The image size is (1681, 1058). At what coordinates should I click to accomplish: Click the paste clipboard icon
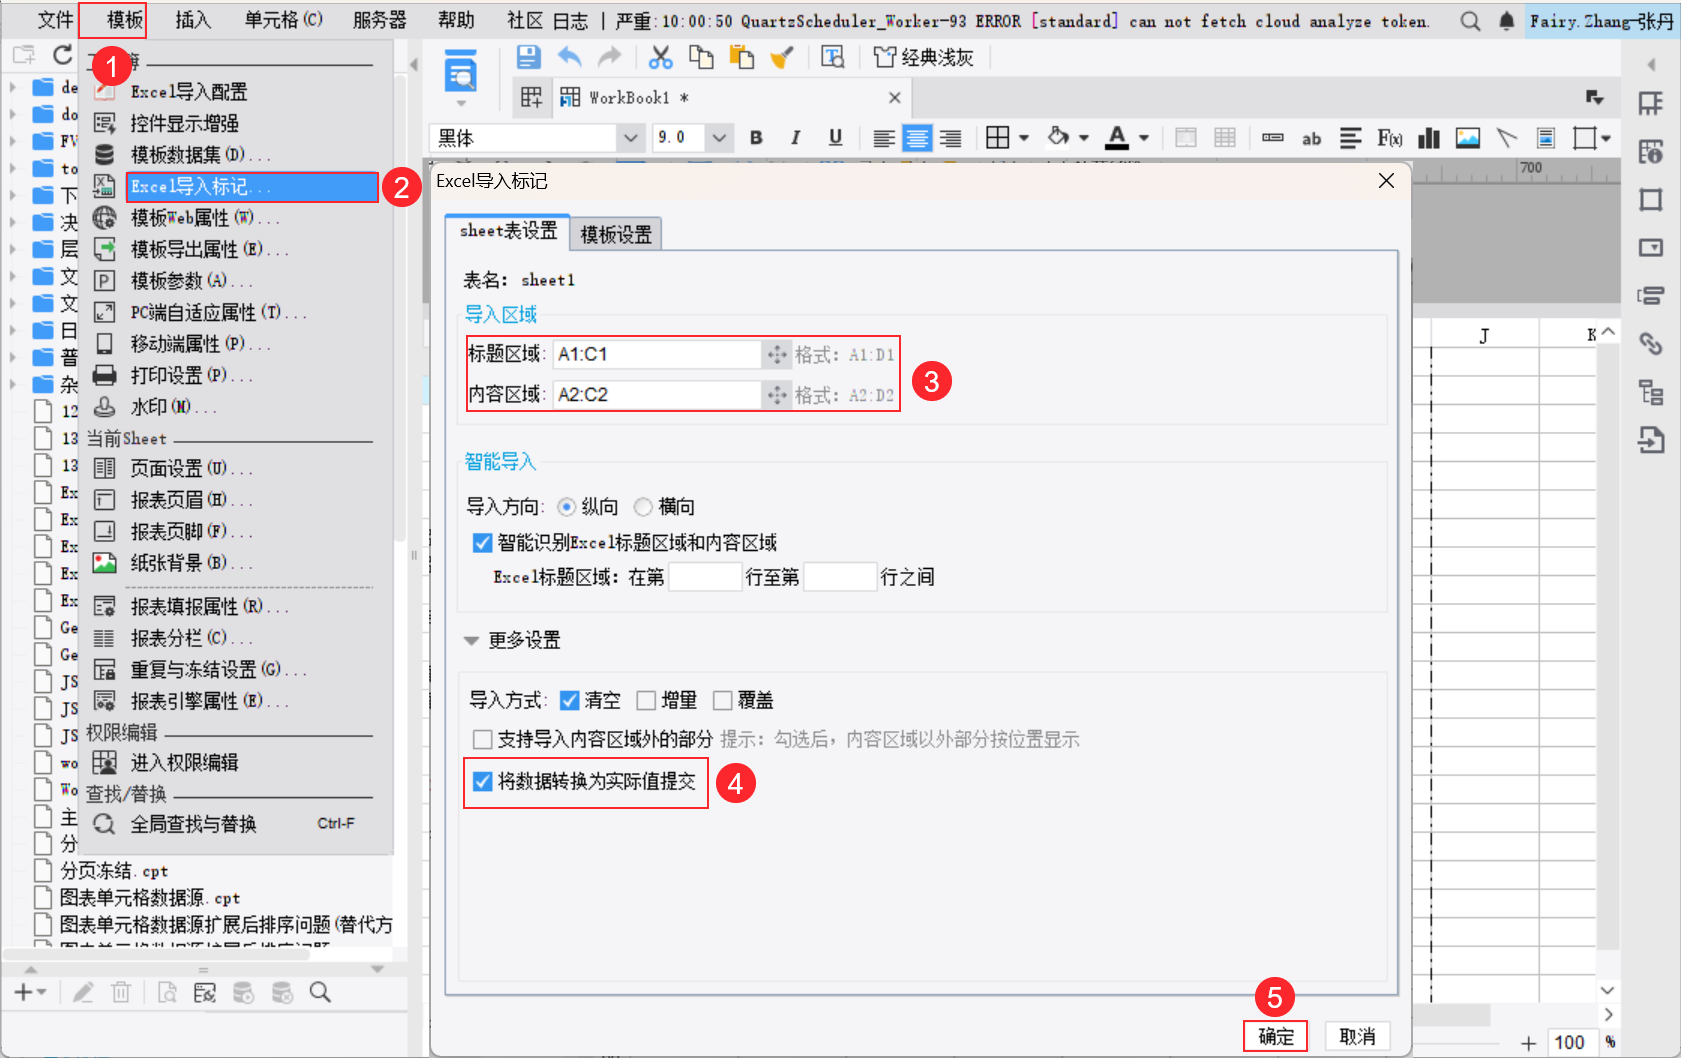click(x=741, y=57)
